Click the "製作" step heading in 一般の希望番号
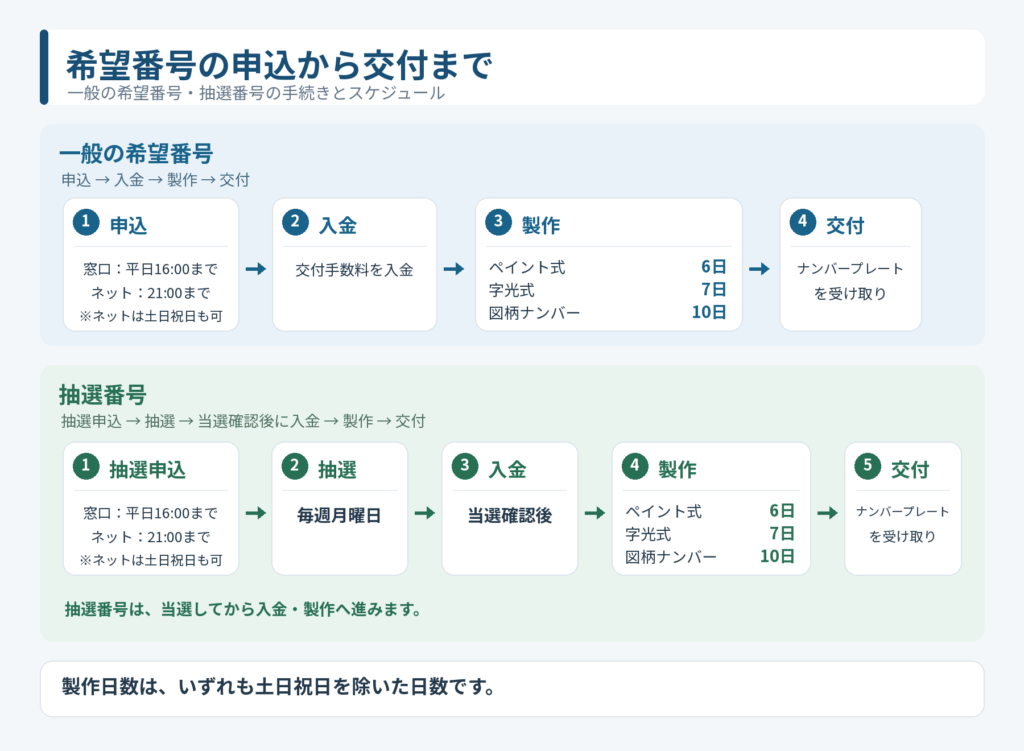Image resolution: width=1024 pixels, height=751 pixels. pos(541,226)
